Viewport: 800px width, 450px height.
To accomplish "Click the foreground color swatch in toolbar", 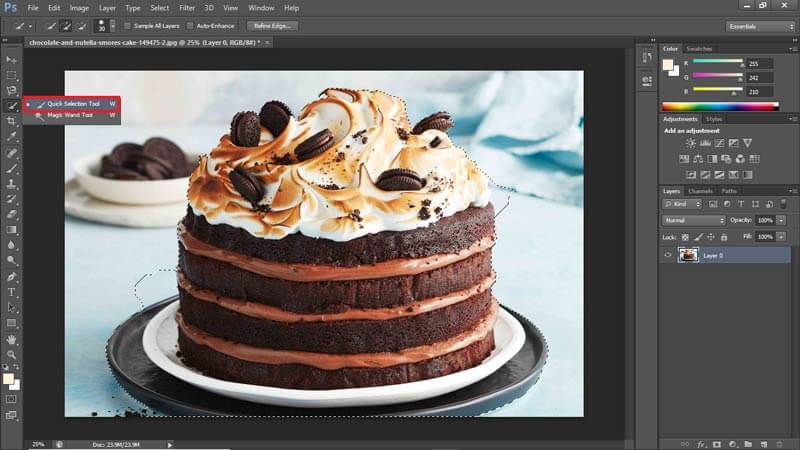I will (x=9, y=379).
